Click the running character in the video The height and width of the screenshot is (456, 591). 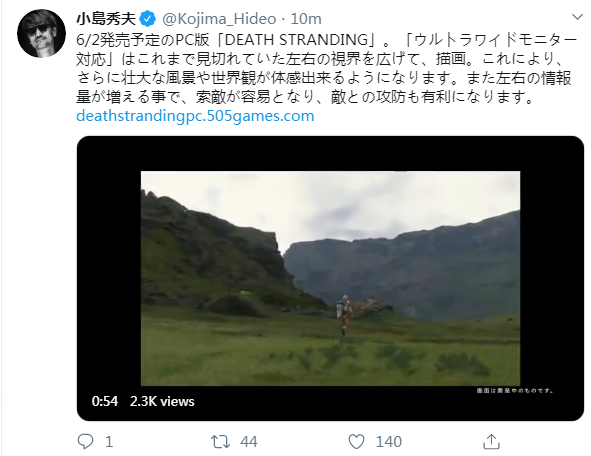[x=344, y=315]
